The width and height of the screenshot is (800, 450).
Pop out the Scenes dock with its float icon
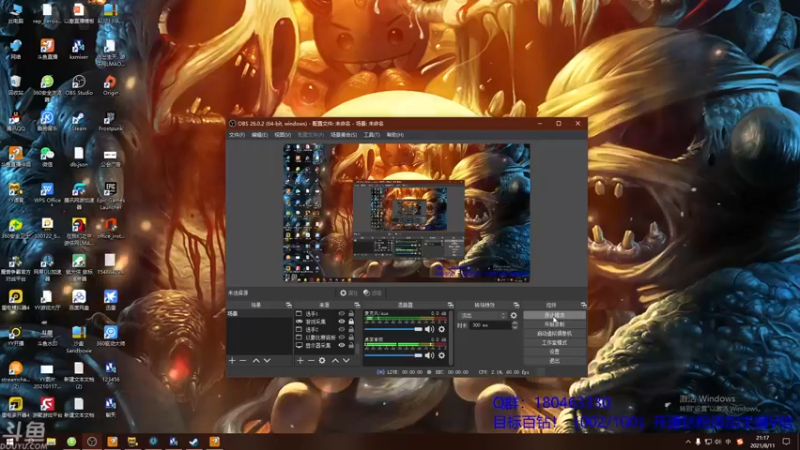(x=289, y=305)
